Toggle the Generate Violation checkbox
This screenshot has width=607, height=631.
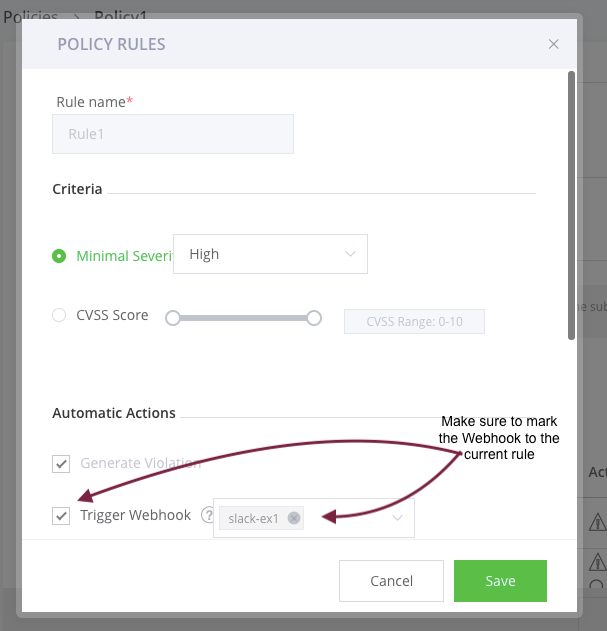click(61, 464)
